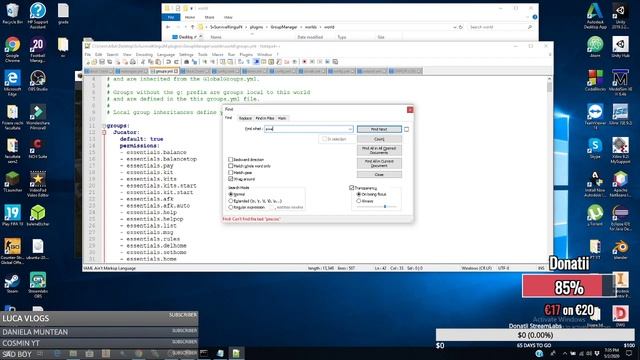This screenshot has width=640, height=360.
Task: Click the Print icon in Notepad++ toolbar
Action: 133,62
